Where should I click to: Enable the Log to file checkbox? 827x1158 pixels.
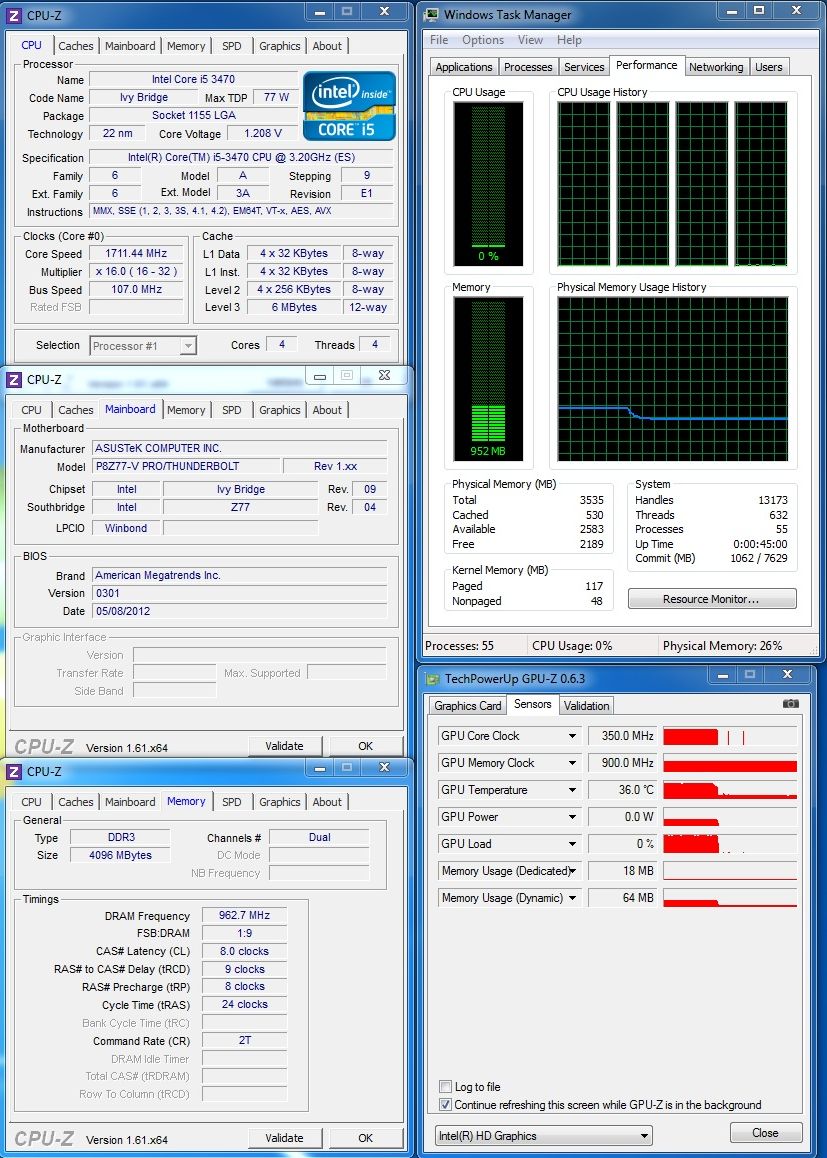pyautogui.click(x=445, y=1087)
